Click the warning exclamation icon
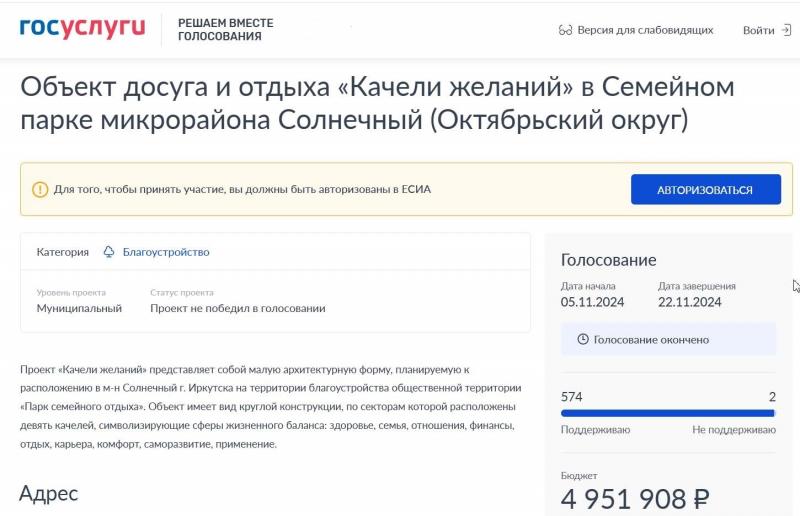The width and height of the screenshot is (800, 516). (40, 189)
